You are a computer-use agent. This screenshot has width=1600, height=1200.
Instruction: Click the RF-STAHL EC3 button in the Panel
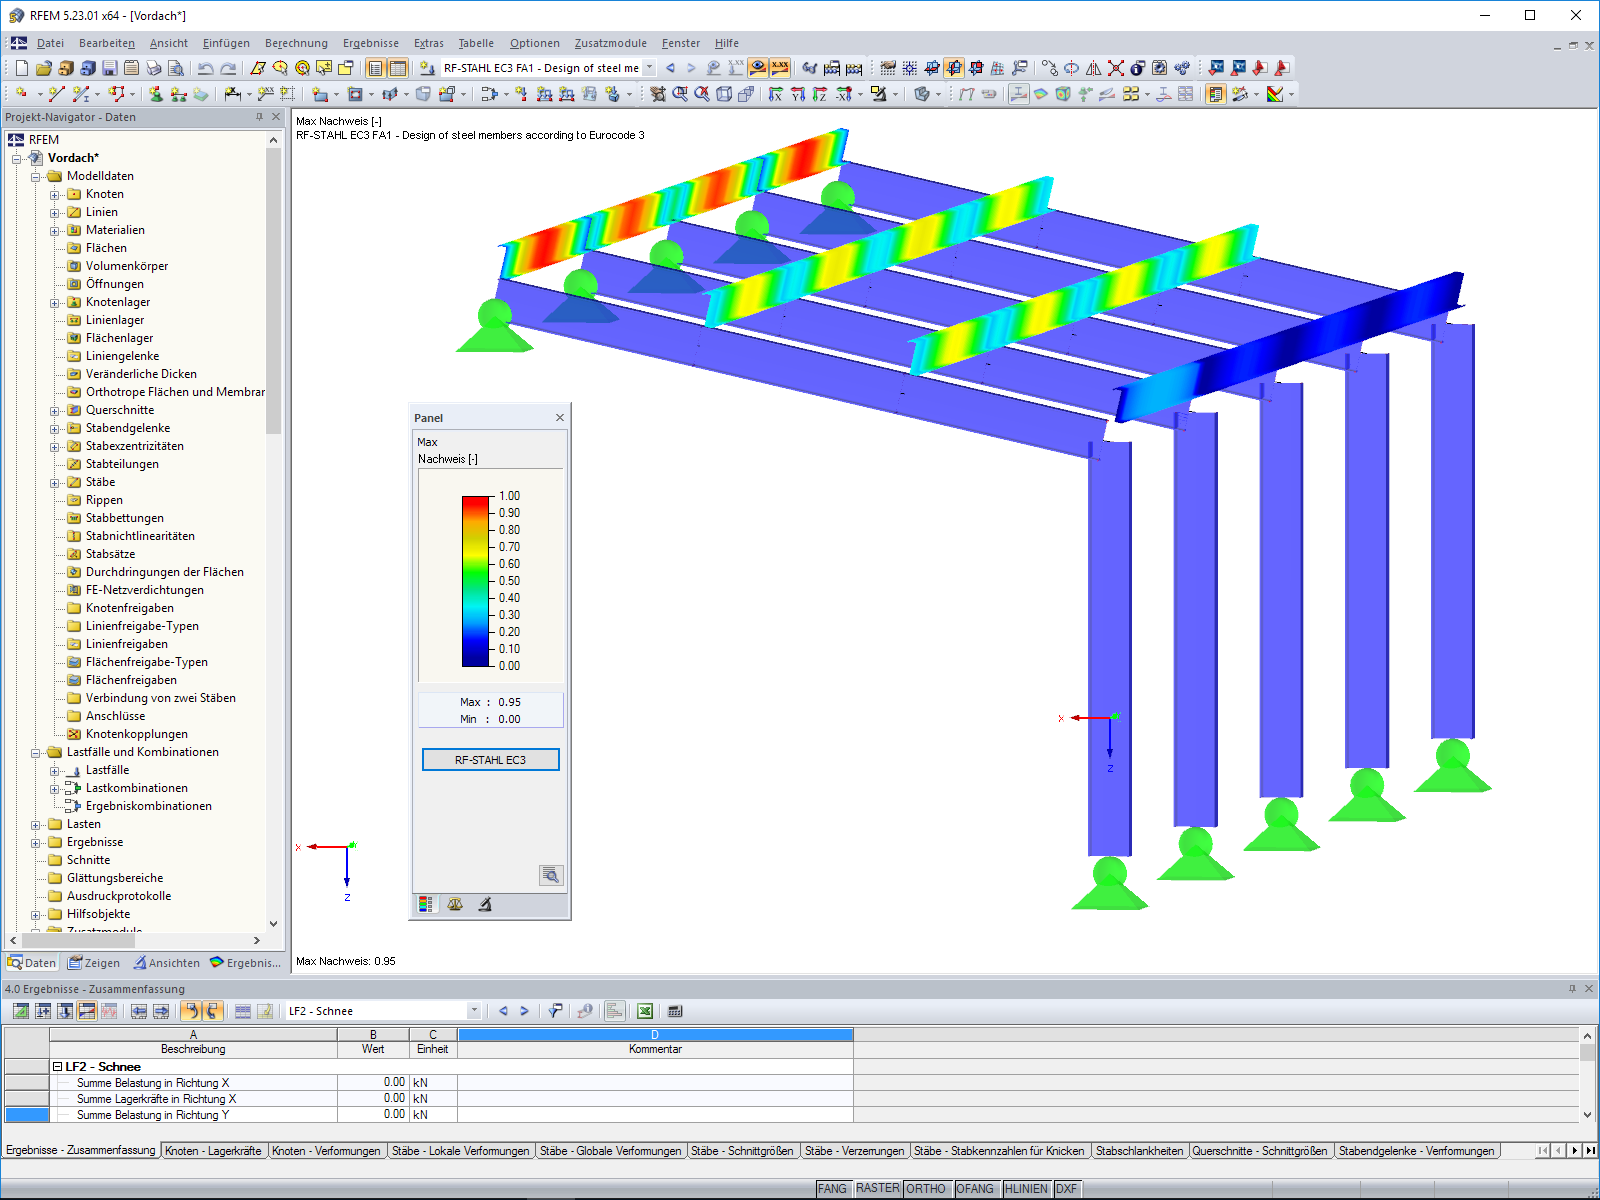click(490, 759)
